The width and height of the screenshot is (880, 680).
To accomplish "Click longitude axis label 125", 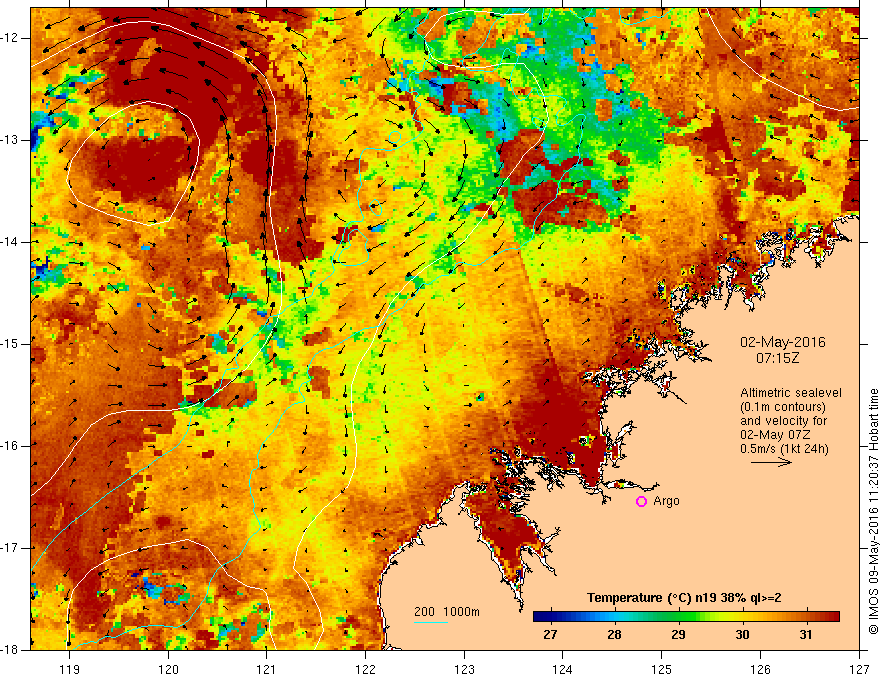I will pos(662,669).
